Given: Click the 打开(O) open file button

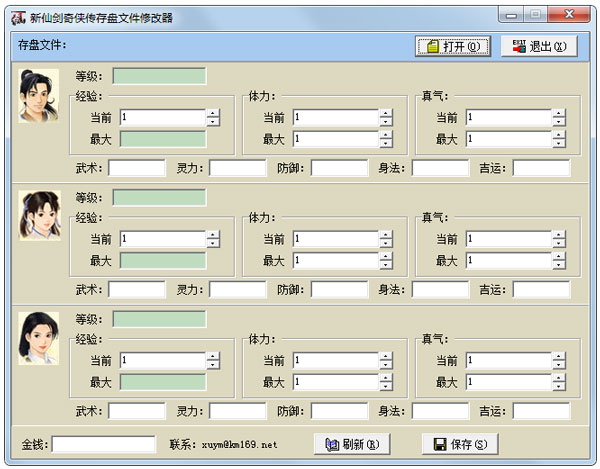Looking at the screenshot, I should 453,47.
